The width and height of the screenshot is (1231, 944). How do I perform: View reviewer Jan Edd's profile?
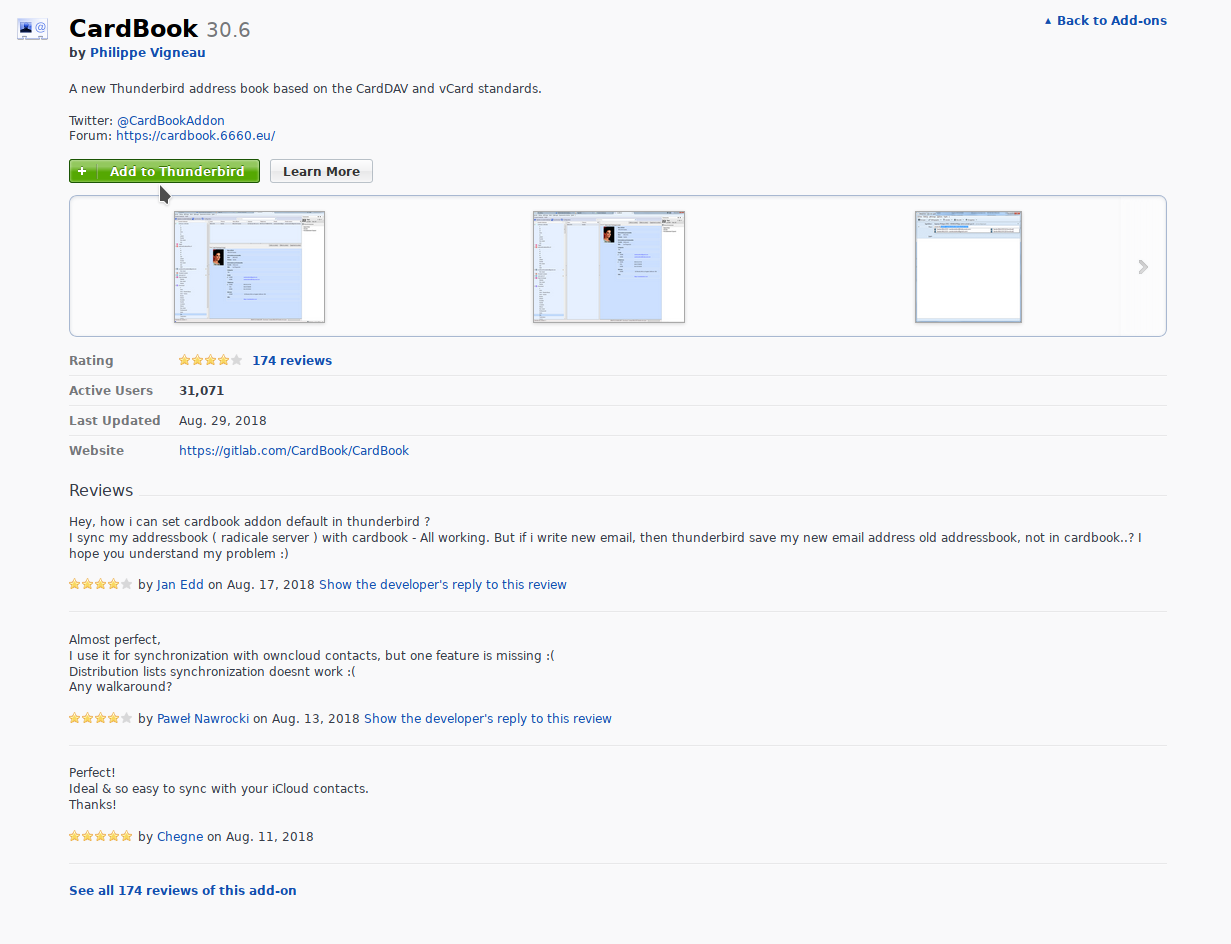180,584
